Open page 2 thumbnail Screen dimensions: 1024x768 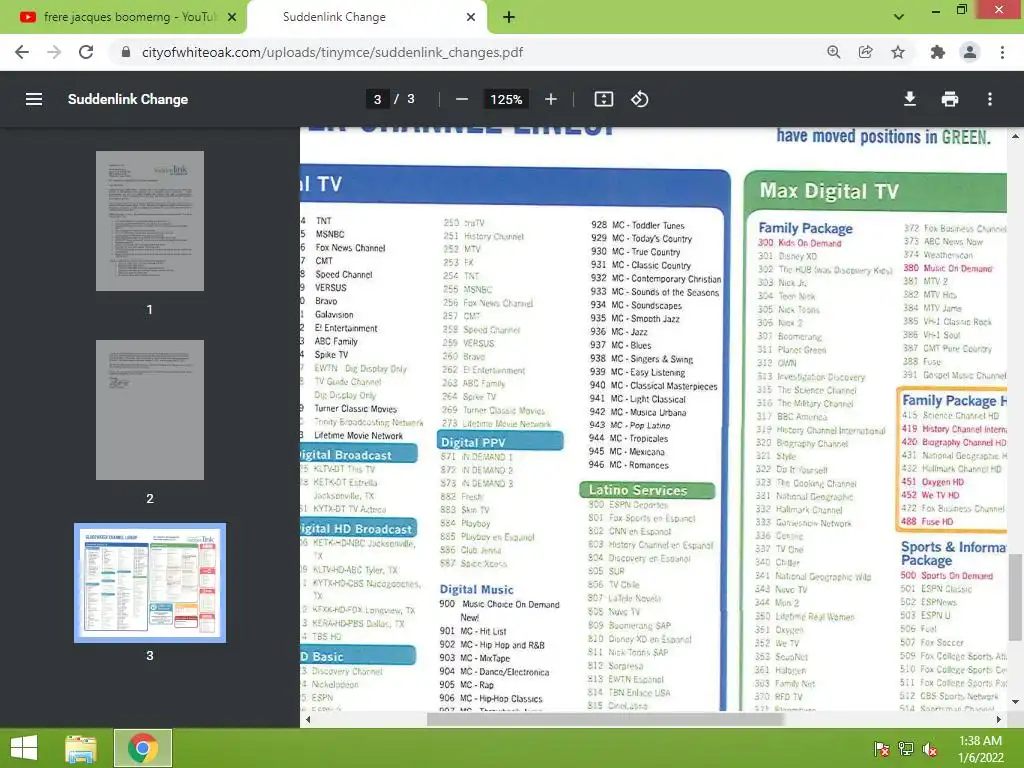150,409
